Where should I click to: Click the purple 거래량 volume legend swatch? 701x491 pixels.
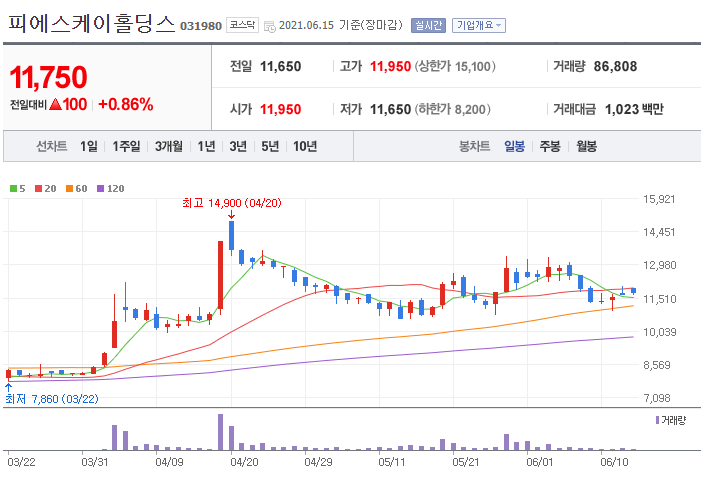pos(657,420)
